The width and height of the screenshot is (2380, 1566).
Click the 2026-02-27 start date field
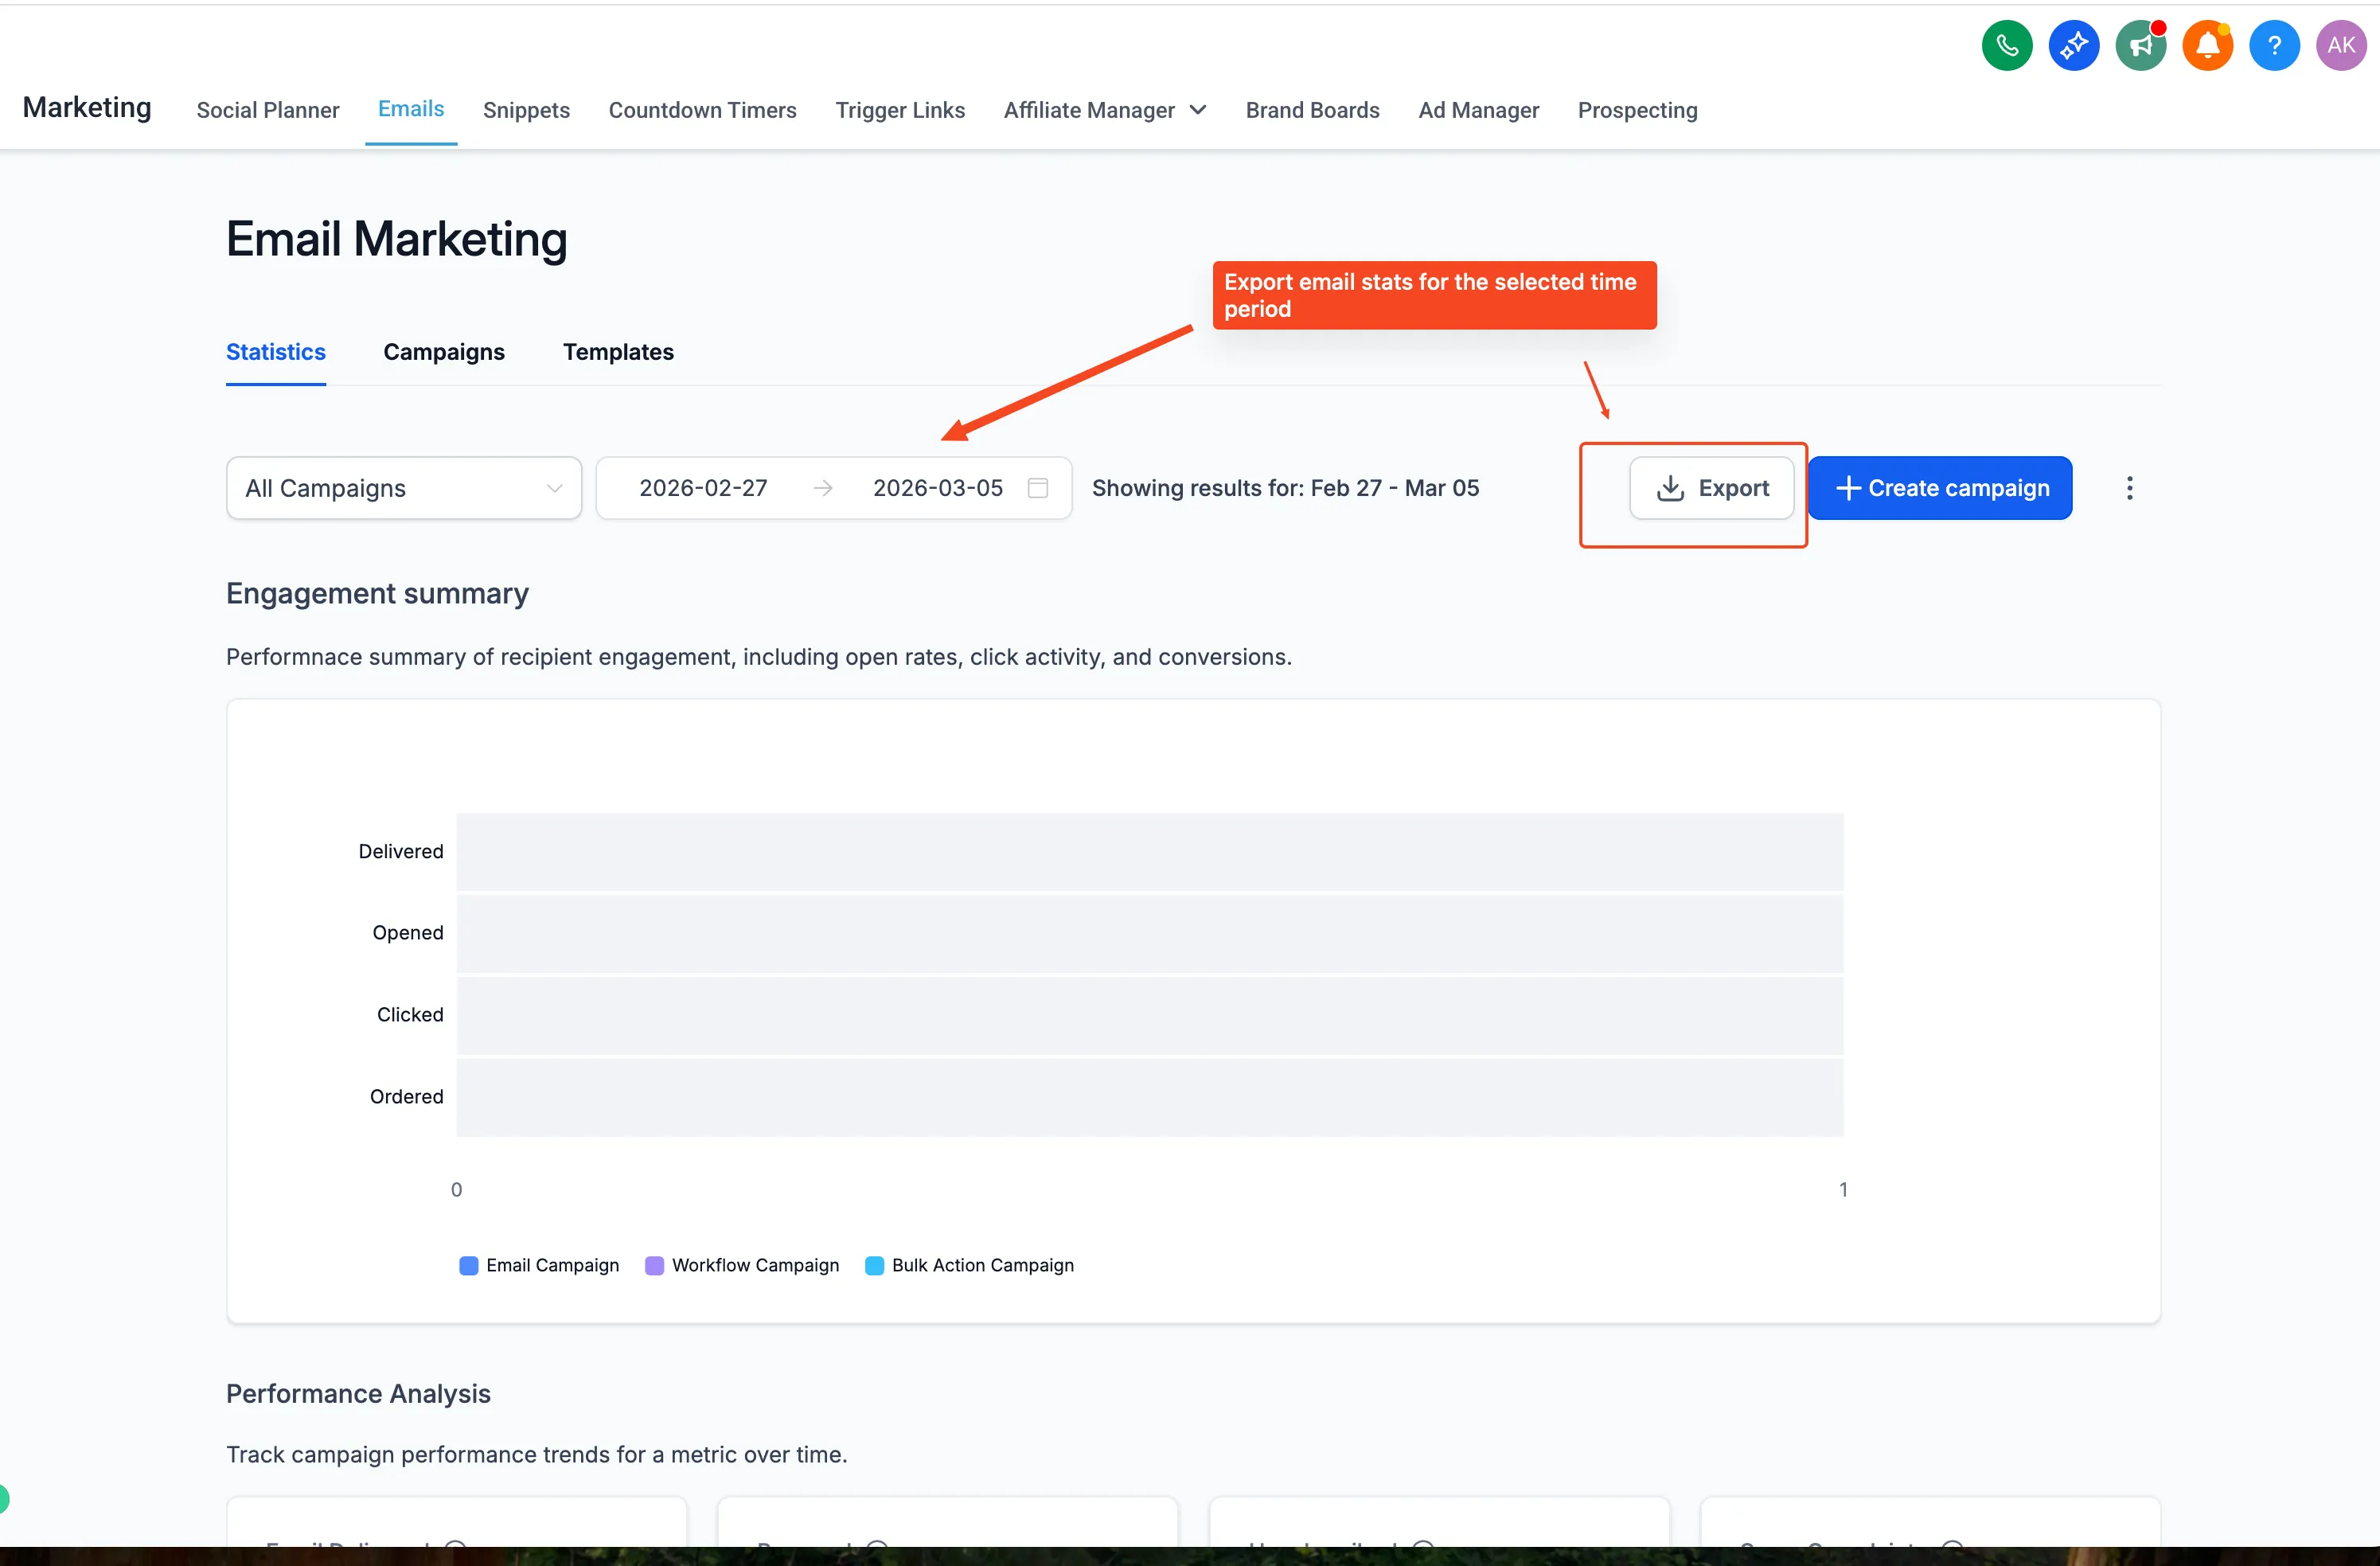coord(703,488)
